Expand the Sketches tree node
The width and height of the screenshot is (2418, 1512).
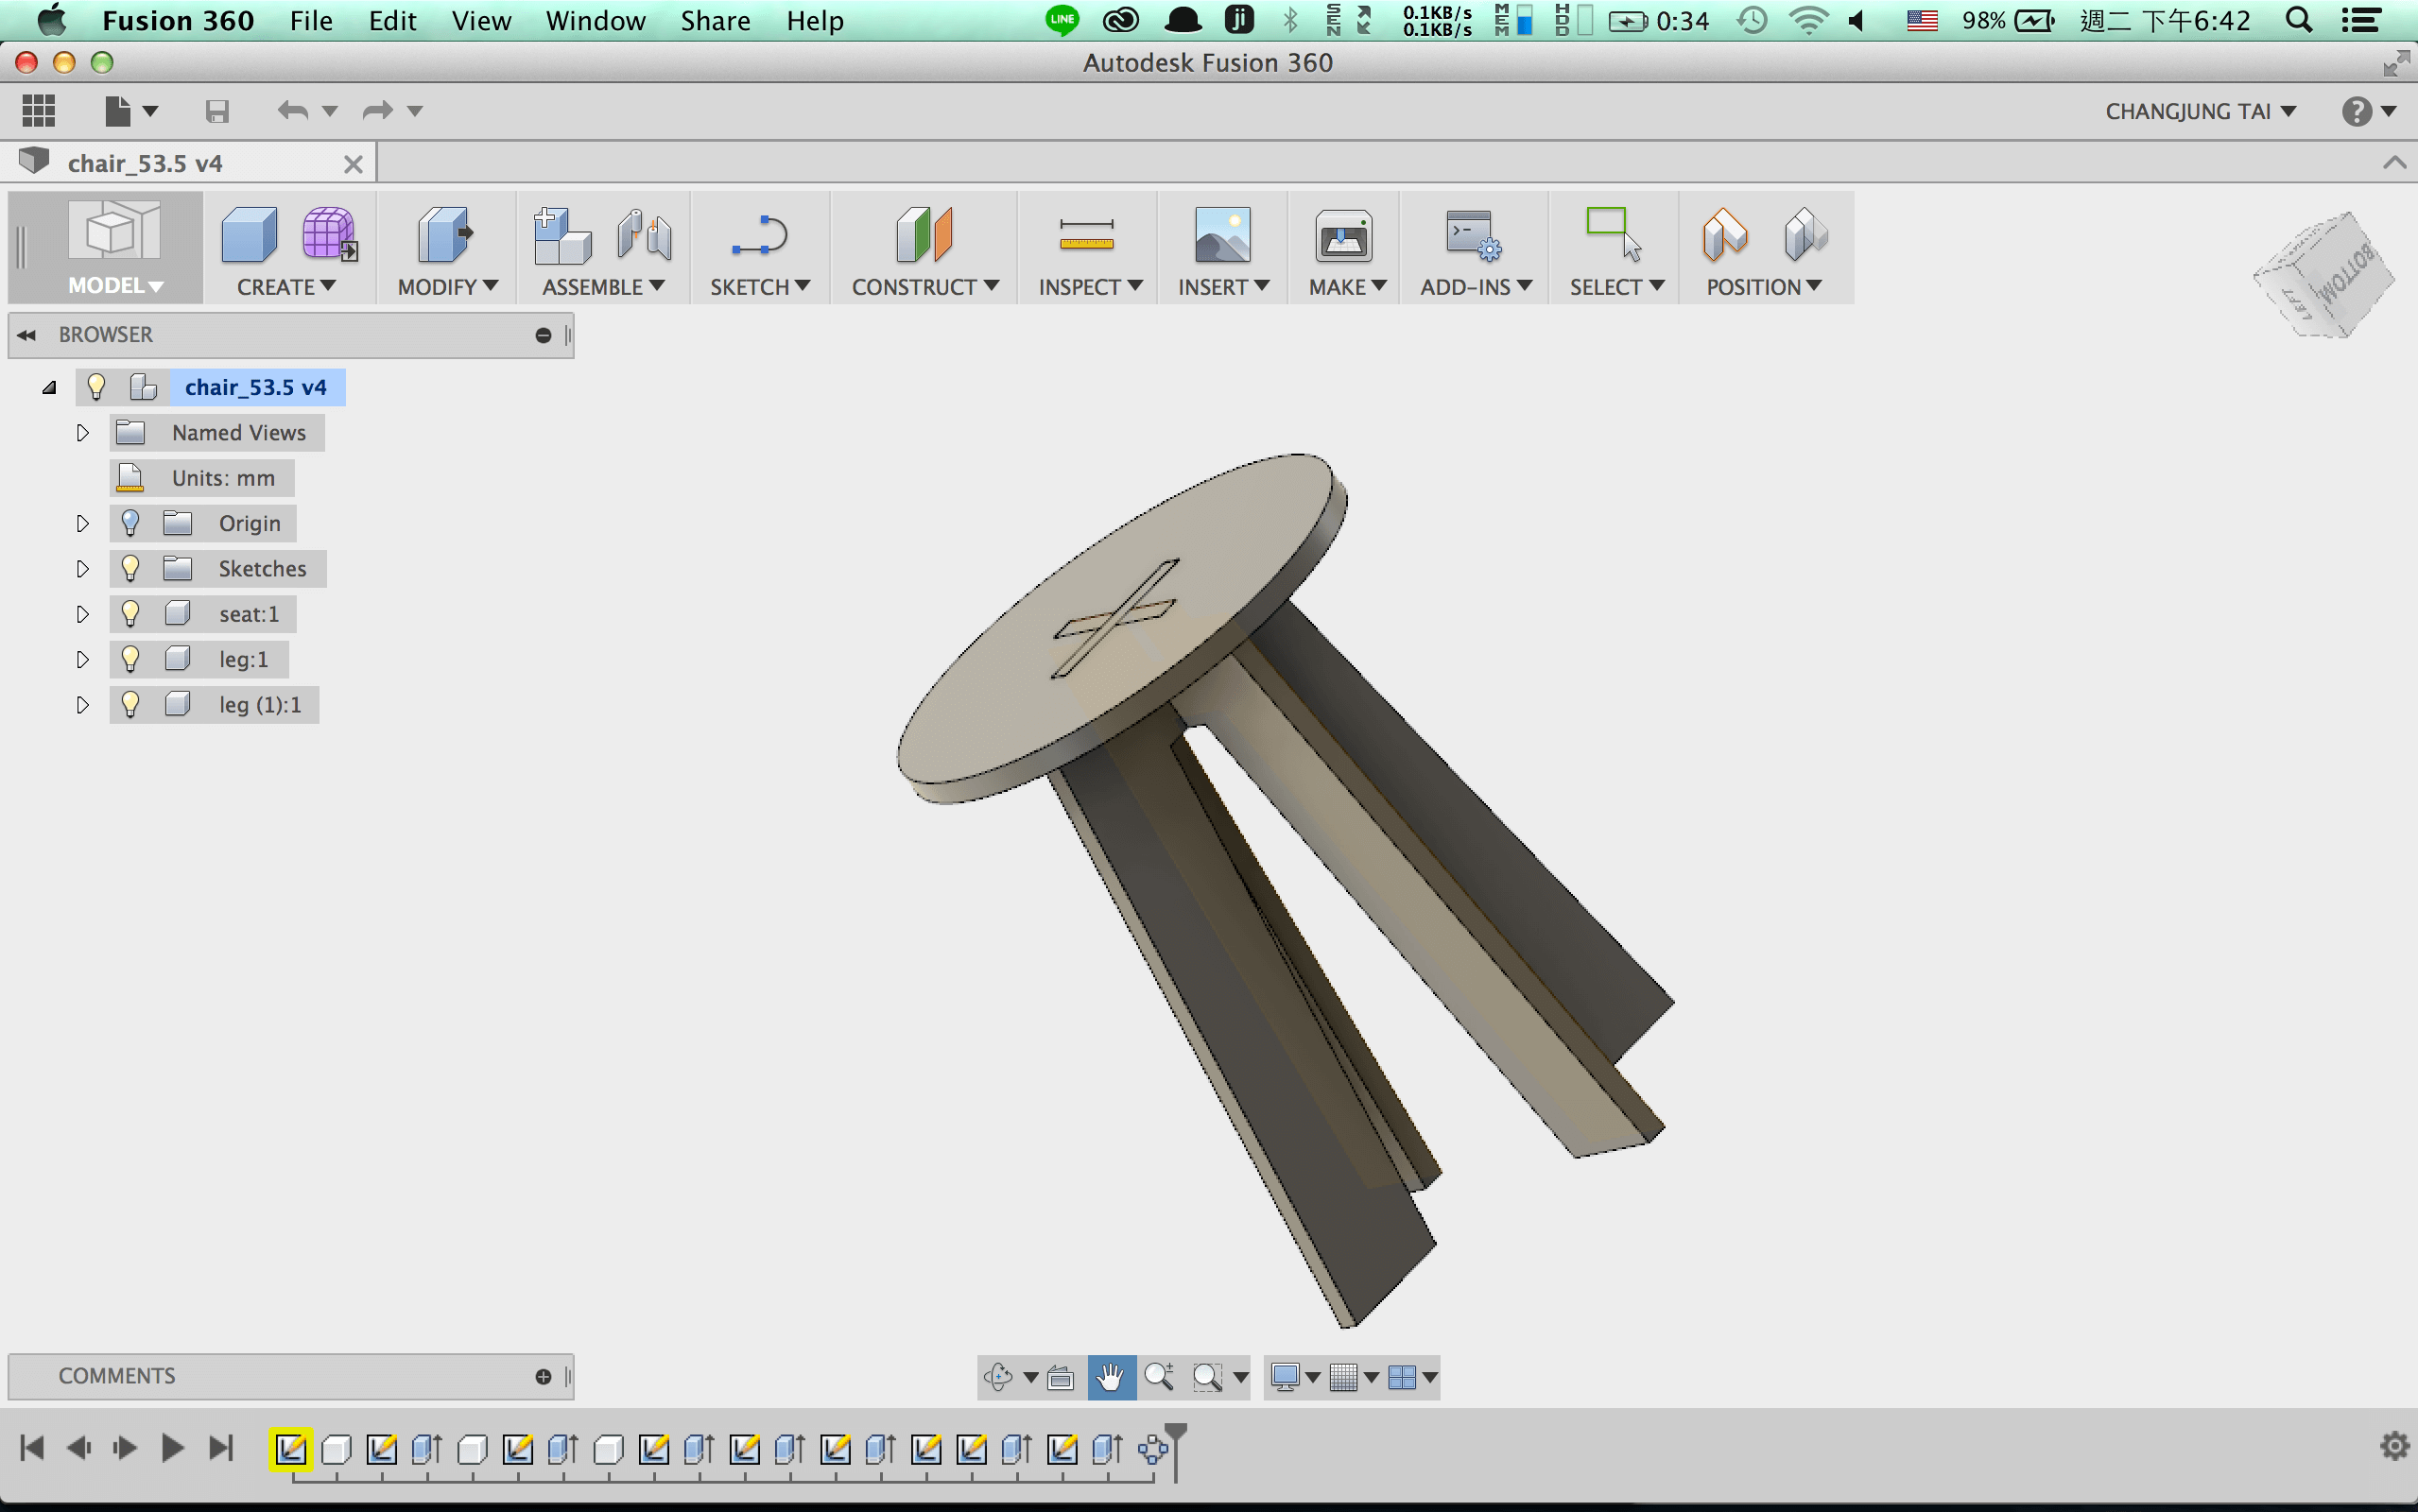[x=83, y=569]
